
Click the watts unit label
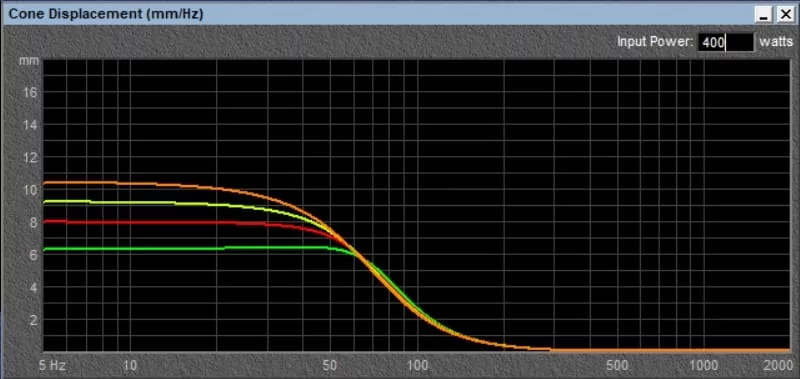click(x=776, y=42)
